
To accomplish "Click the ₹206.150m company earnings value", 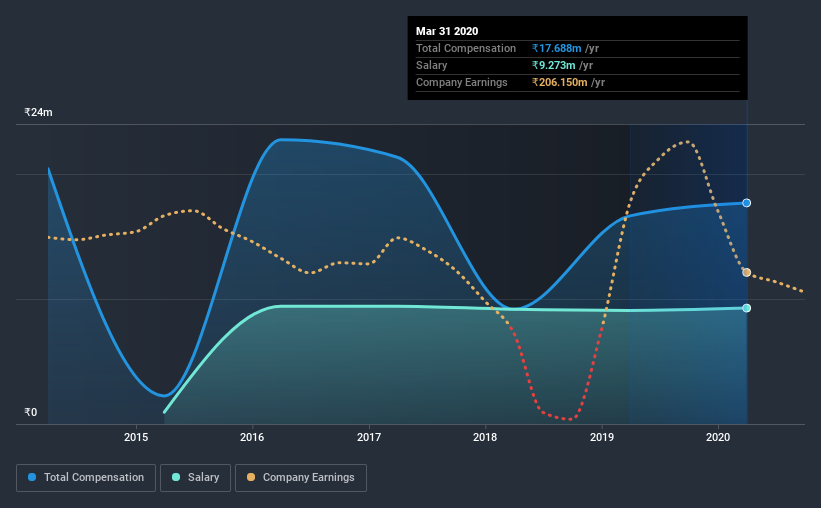I will click(x=560, y=82).
